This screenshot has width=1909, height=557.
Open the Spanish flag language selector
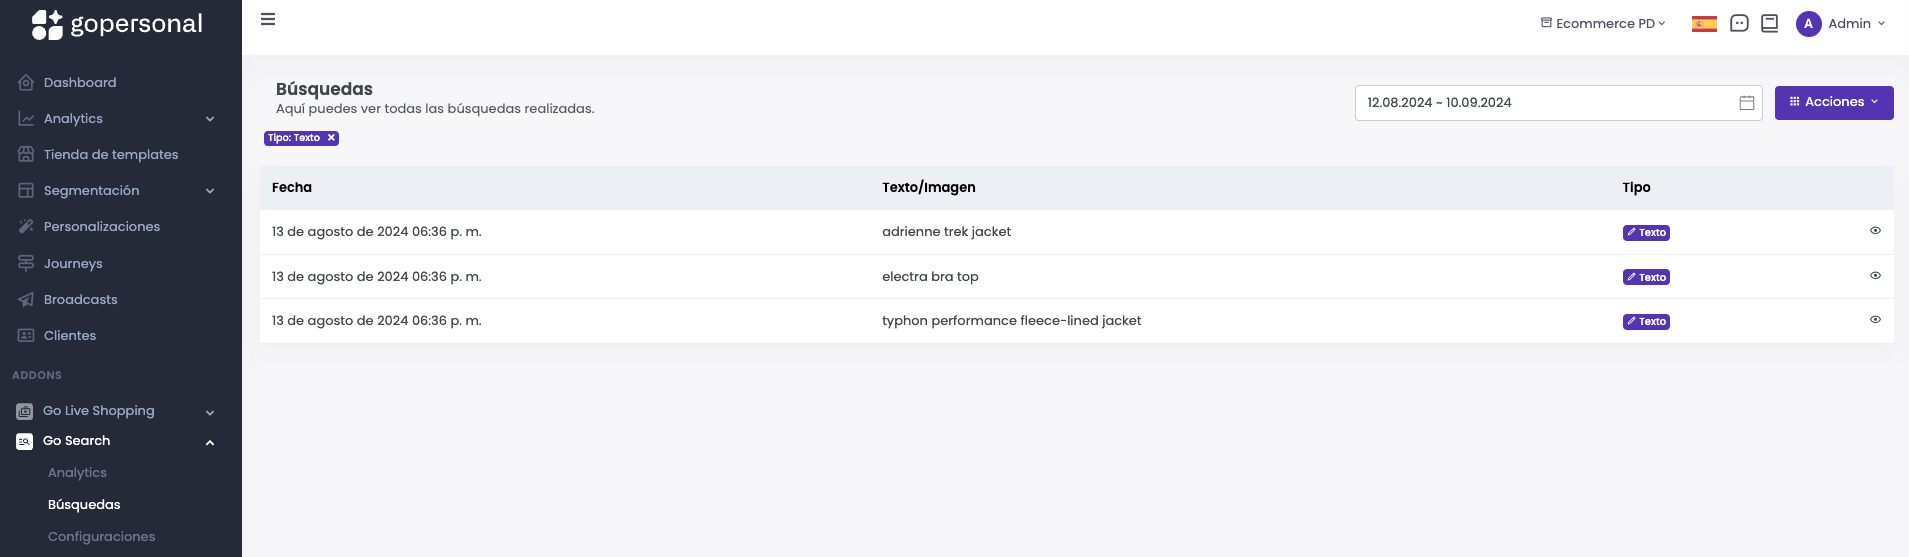click(1704, 24)
